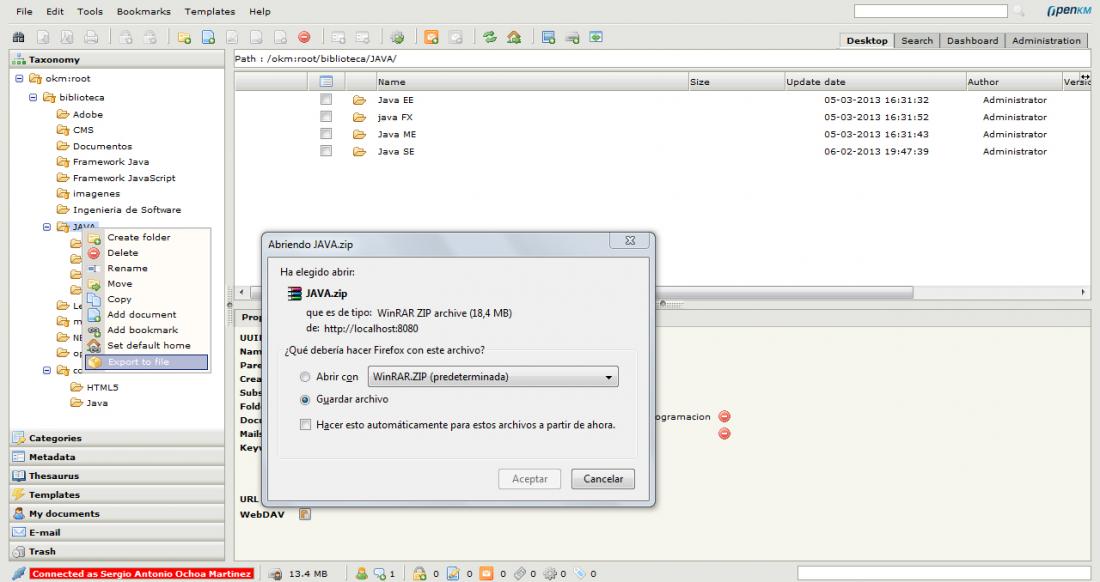Click the add document toolbar icon
The image size is (1100, 582).
pyautogui.click(x=207, y=37)
